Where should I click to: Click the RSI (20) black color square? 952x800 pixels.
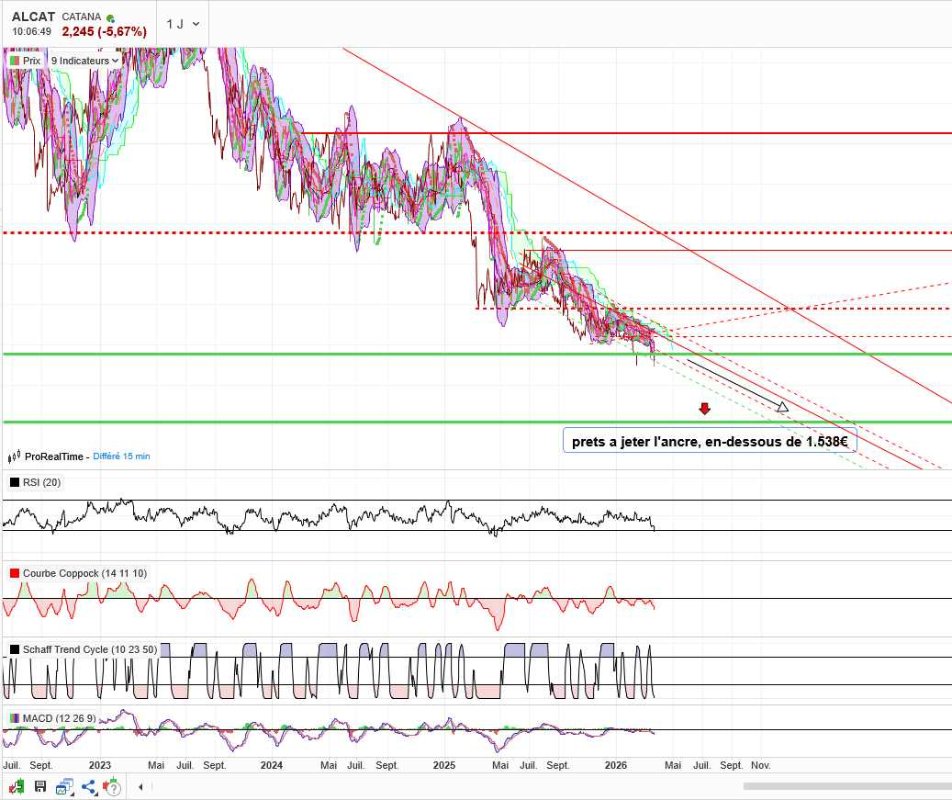tap(15, 483)
